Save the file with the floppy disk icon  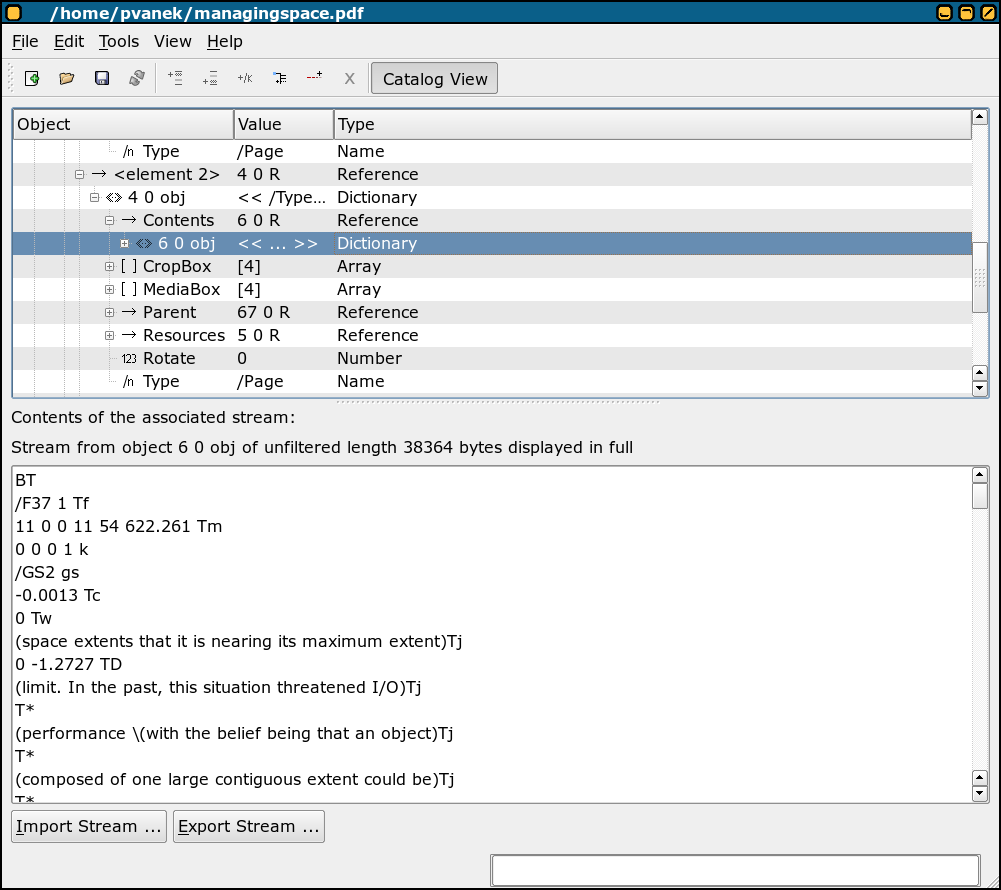[102, 78]
